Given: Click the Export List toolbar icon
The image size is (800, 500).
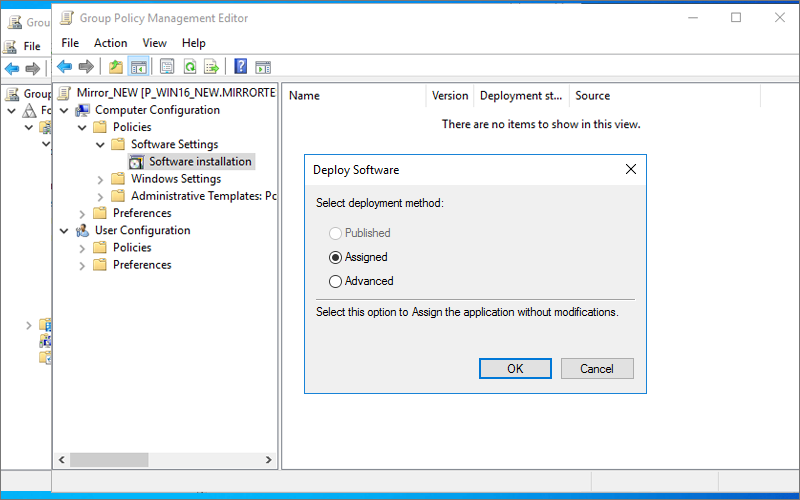Looking at the screenshot, I should click(x=211, y=66).
